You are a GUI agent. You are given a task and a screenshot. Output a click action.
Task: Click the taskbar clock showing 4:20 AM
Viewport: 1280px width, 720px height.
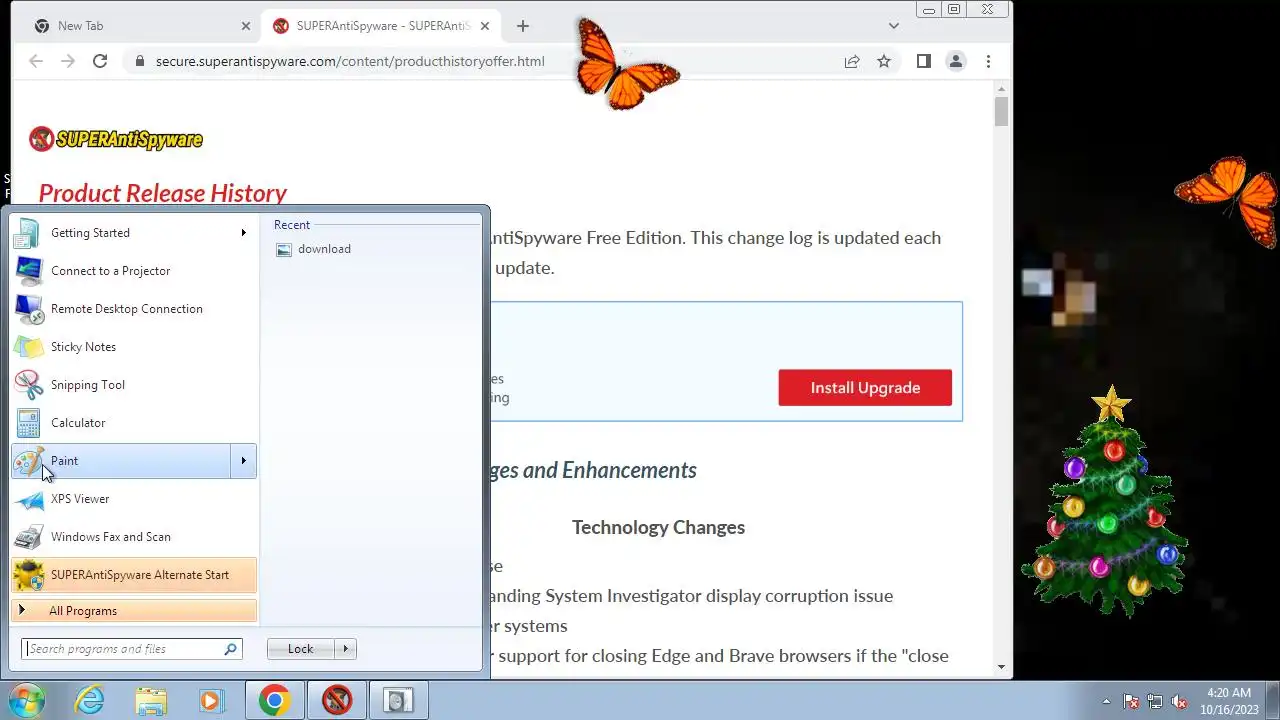(x=1229, y=701)
